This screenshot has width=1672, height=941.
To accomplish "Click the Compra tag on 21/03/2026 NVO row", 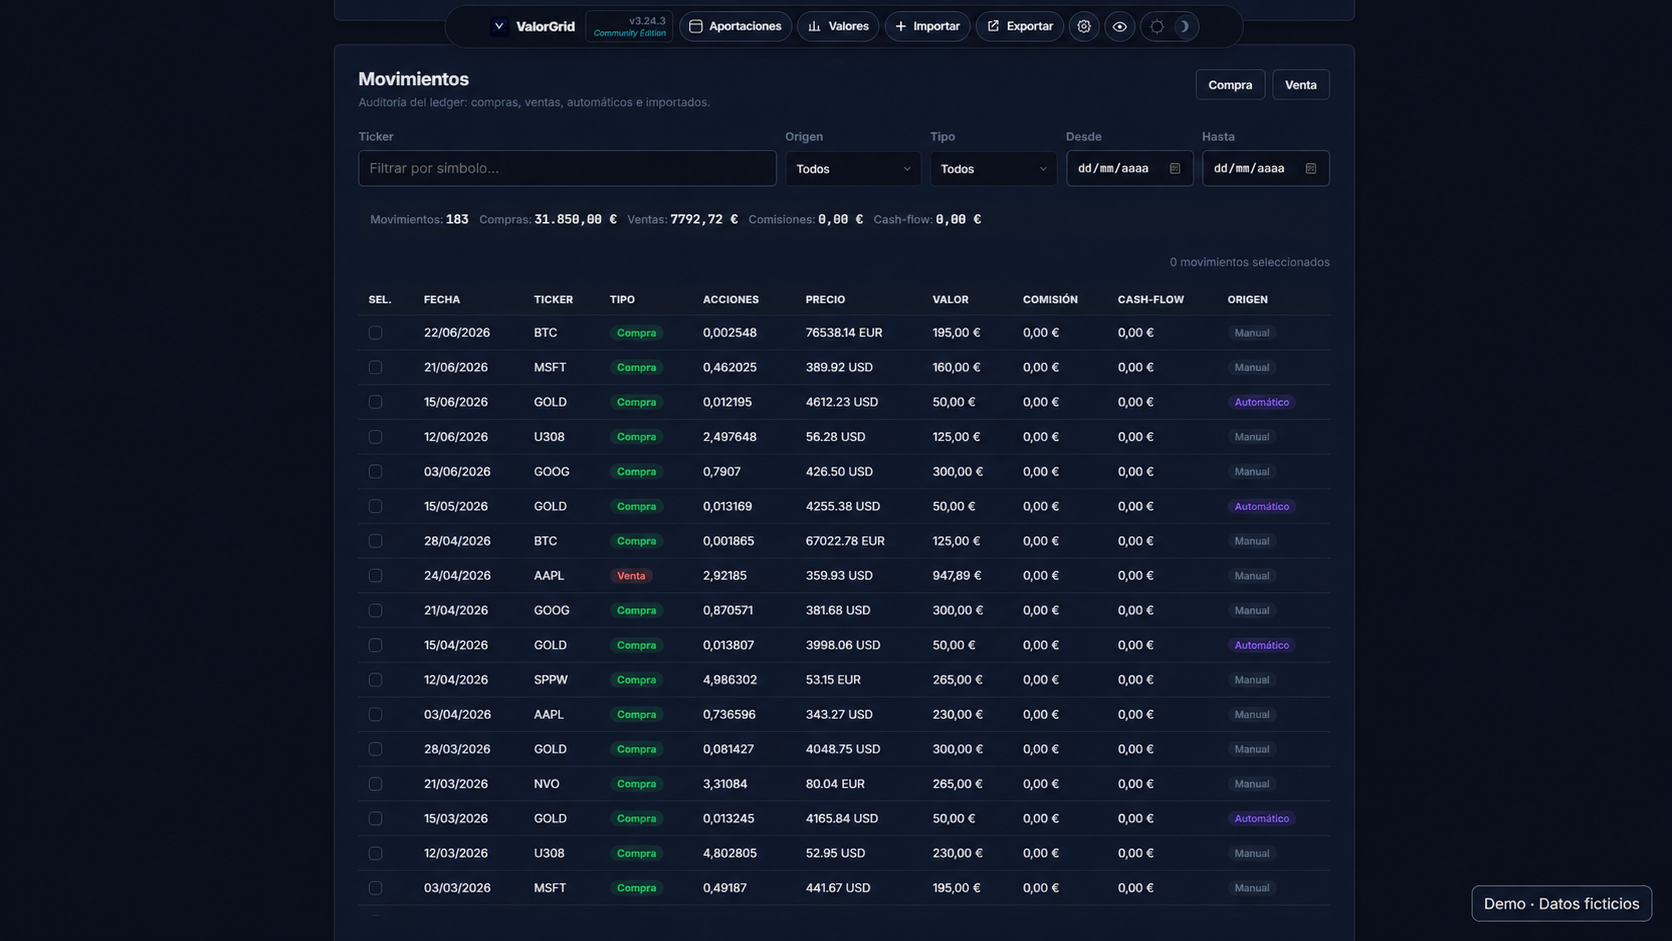I will [x=636, y=783].
